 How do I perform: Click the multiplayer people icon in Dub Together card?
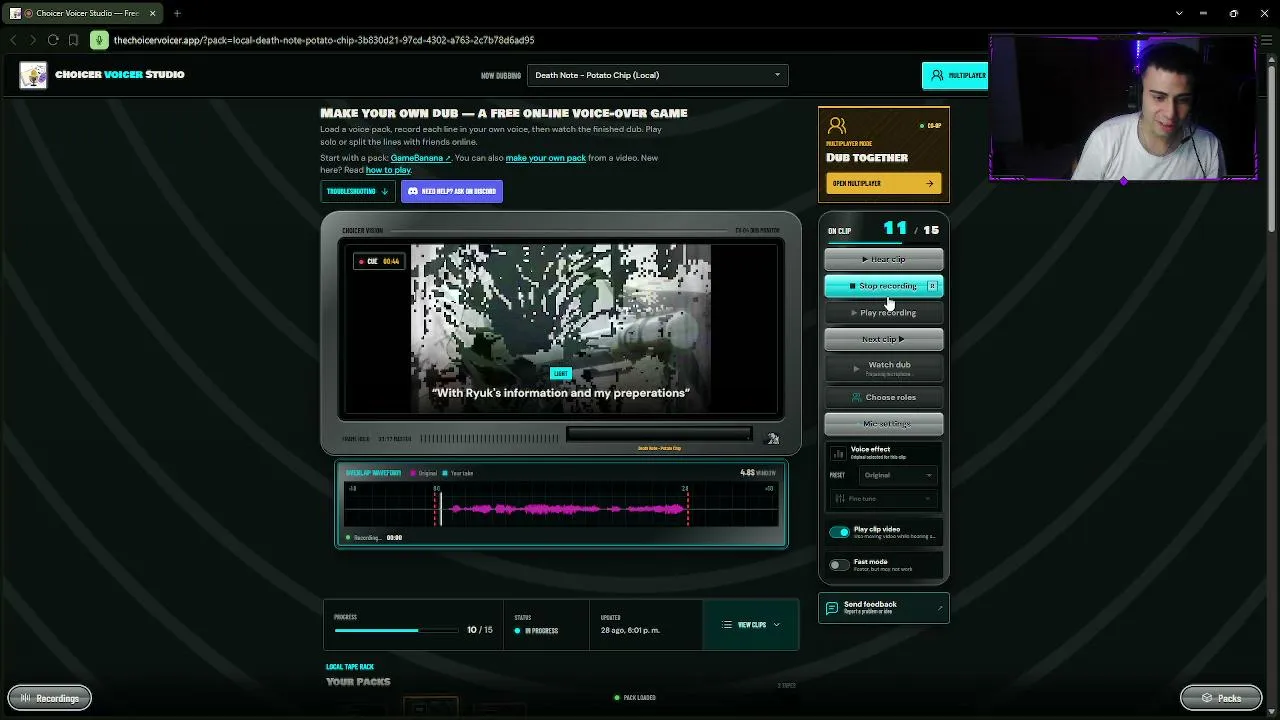(837, 125)
